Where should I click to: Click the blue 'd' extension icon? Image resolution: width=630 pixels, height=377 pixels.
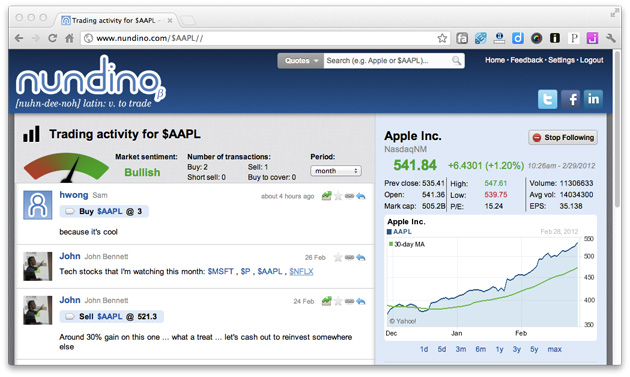(x=518, y=38)
